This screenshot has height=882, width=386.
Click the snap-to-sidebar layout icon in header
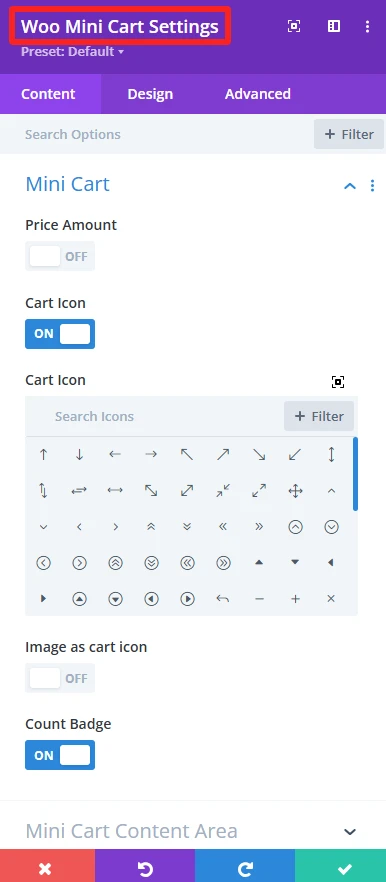coord(334,26)
